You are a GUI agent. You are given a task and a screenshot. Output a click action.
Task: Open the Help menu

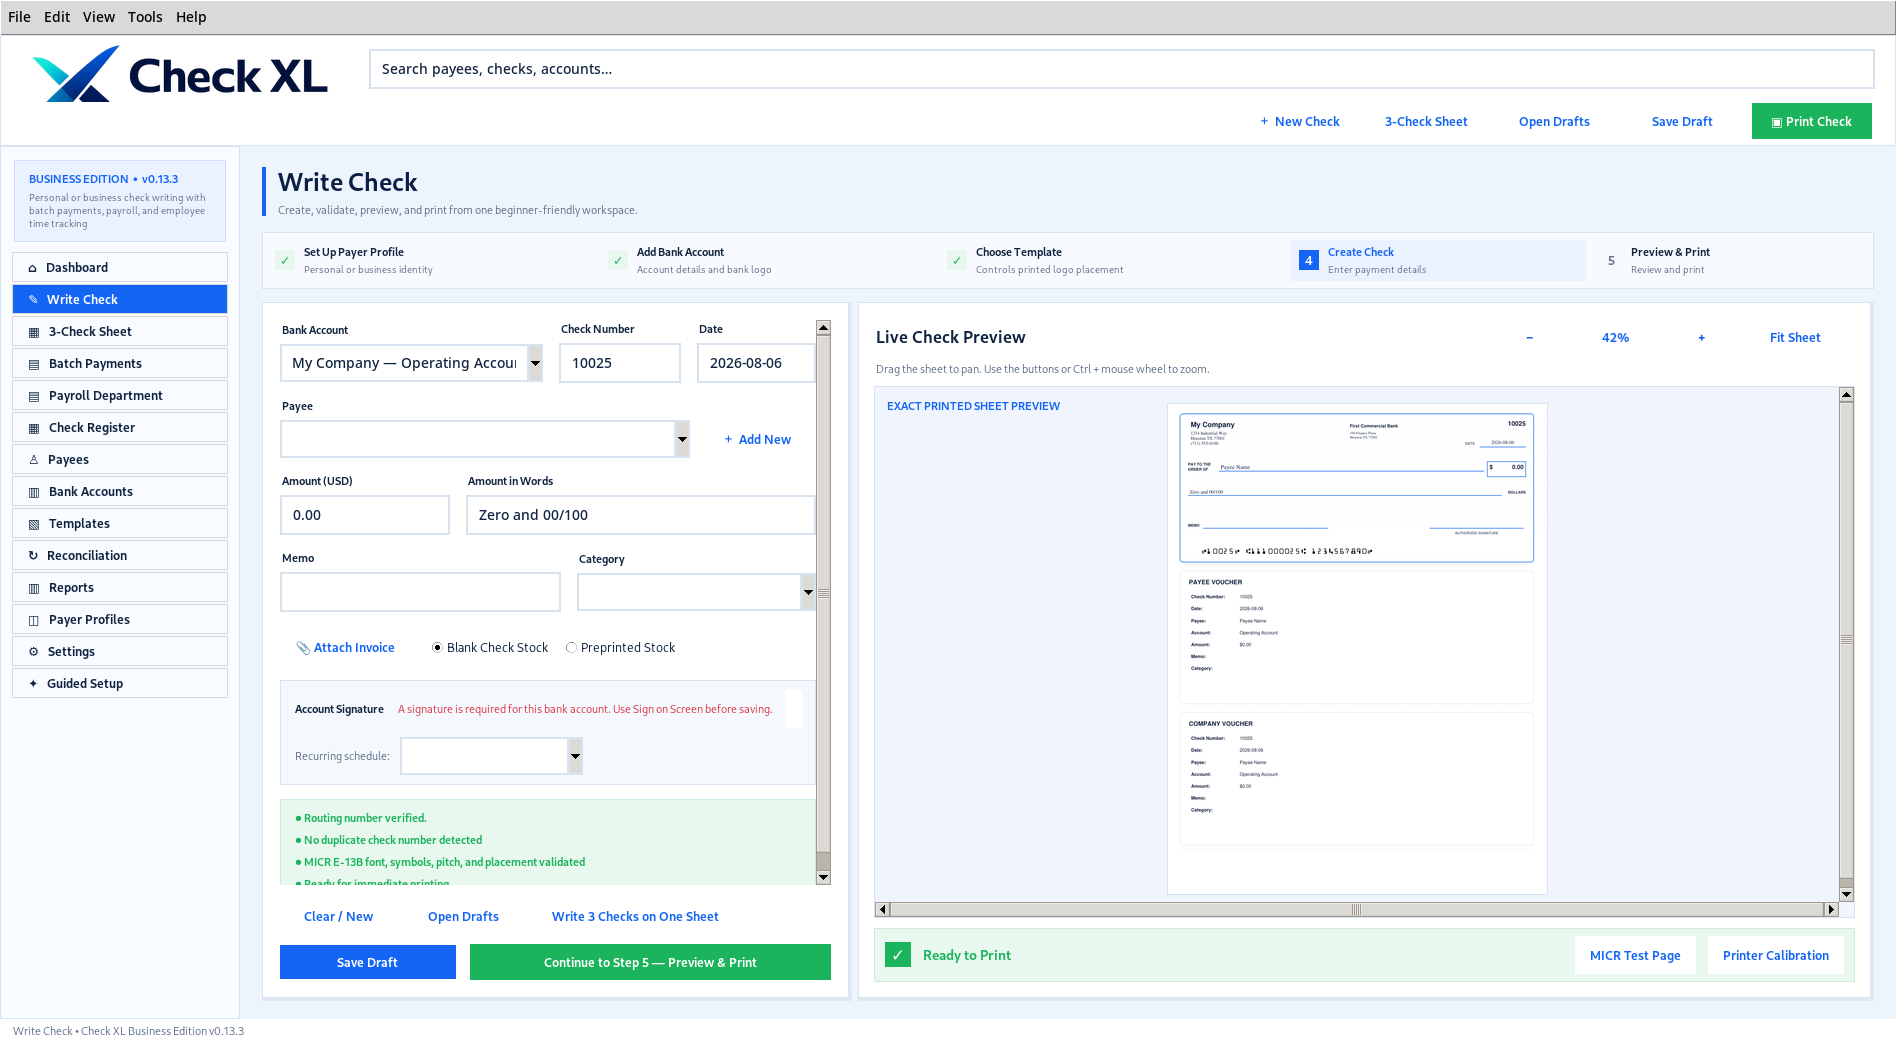point(191,17)
